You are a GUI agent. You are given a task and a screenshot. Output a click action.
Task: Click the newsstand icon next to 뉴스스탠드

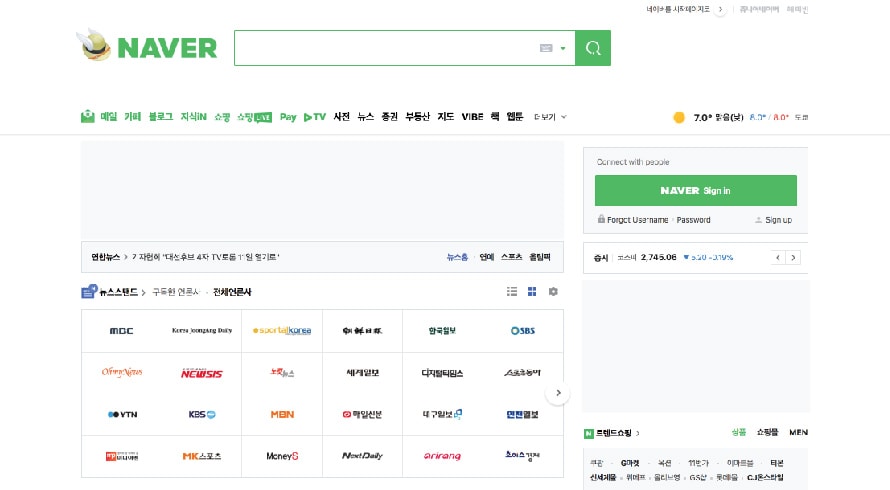tap(89, 291)
